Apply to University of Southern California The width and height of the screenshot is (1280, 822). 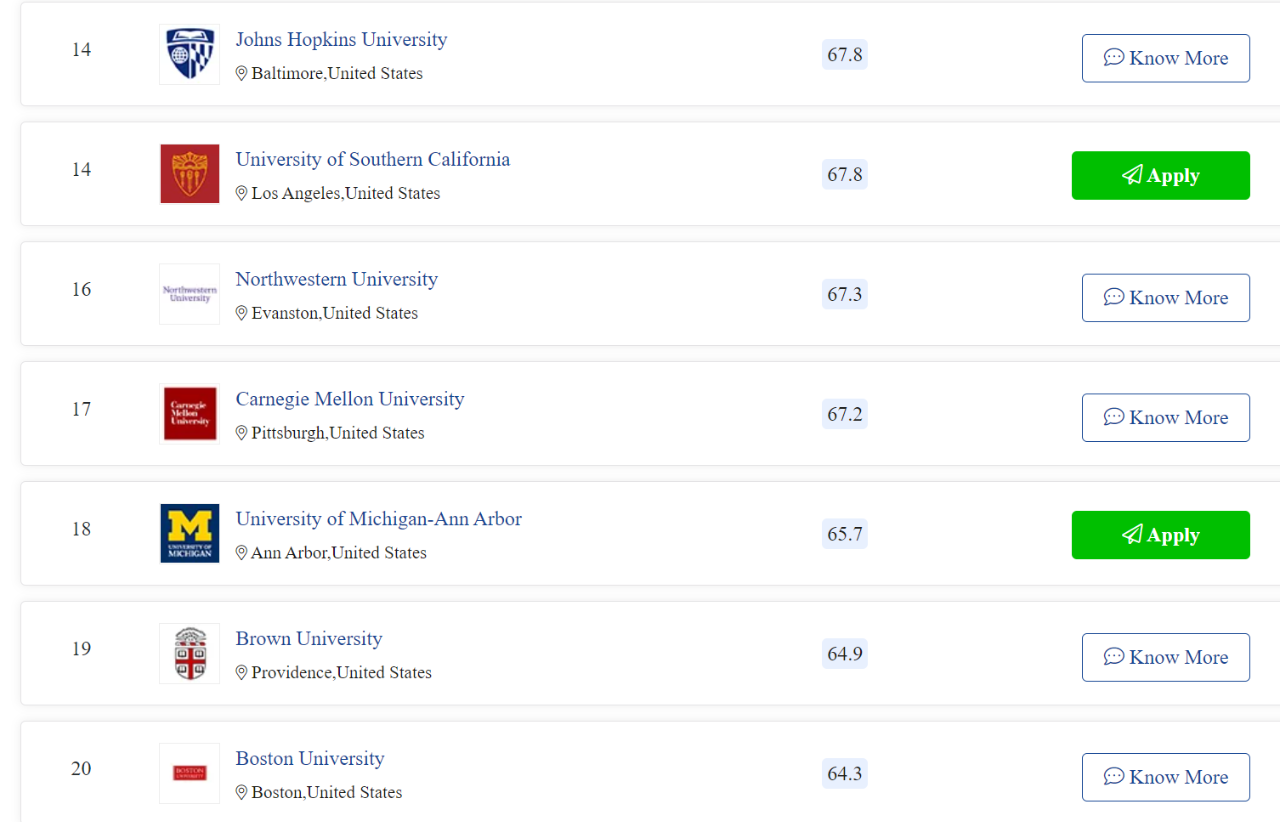[x=1161, y=175]
